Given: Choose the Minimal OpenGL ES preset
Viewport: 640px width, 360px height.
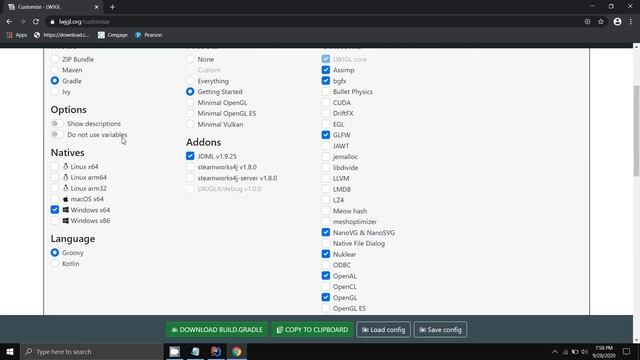Looking at the screenshot, I should click(x=190, y=113).
